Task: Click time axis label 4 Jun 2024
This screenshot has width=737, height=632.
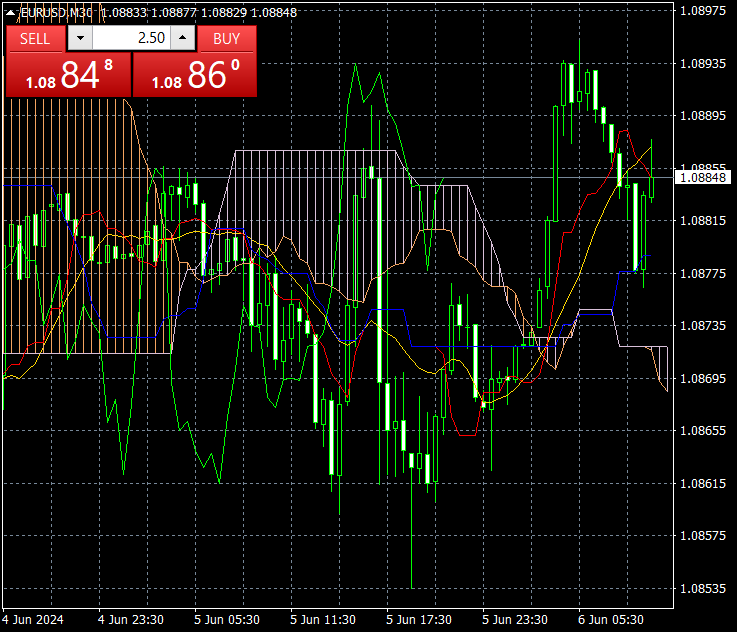Action: coord(33,620)
